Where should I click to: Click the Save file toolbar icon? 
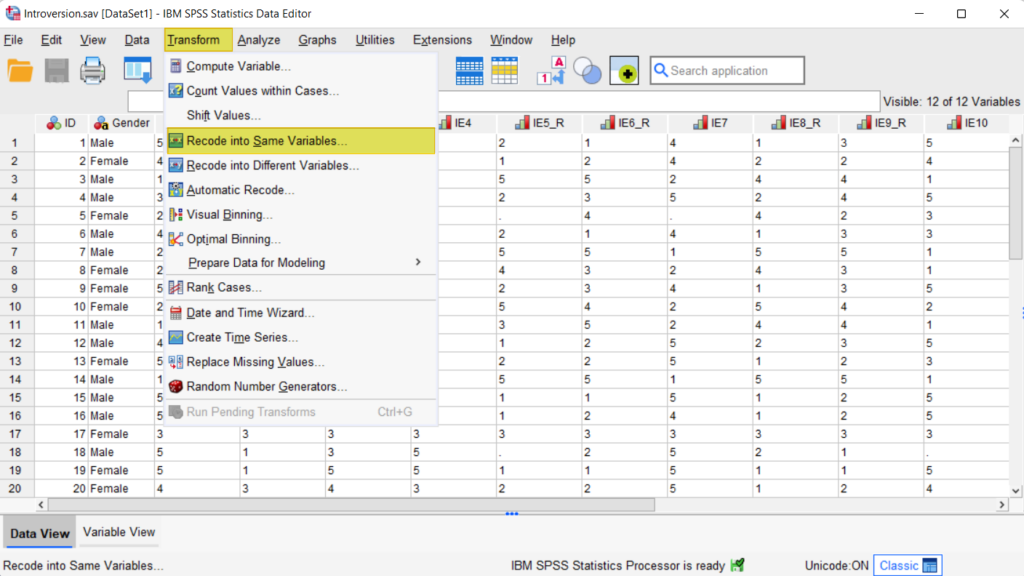point(56,71)
